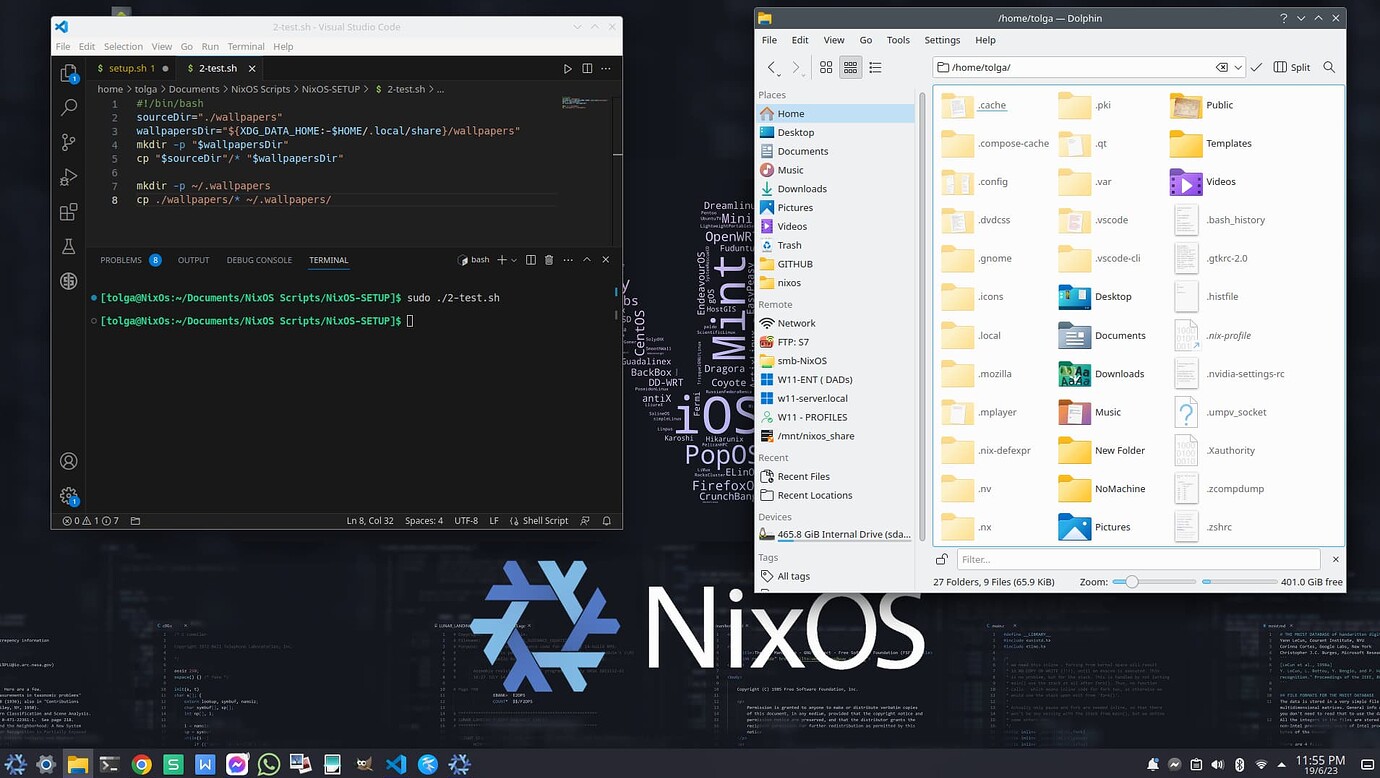Viewport: 1380px width, 778px height.
Task: Run the 2-test.sh script via the play button
Action: [x=568, y=68]
